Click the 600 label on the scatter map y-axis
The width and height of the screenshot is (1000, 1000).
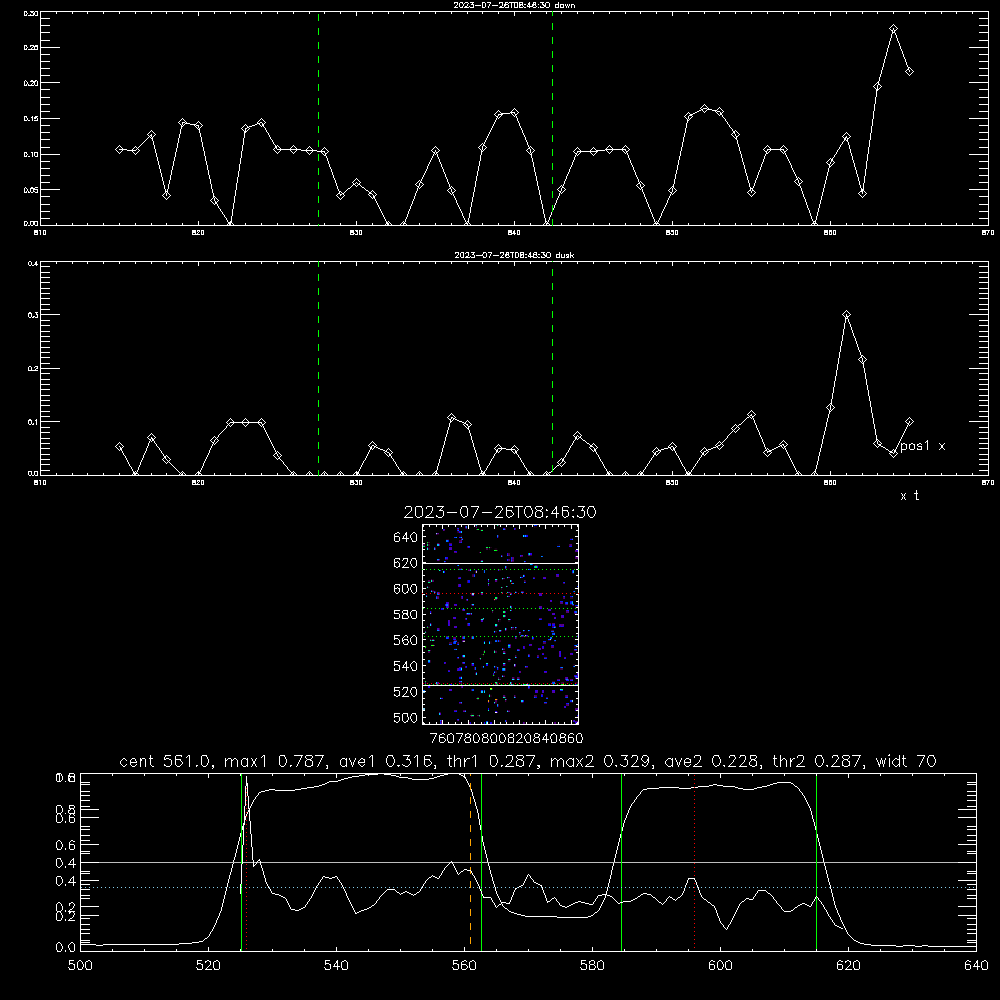coord(405,589)
